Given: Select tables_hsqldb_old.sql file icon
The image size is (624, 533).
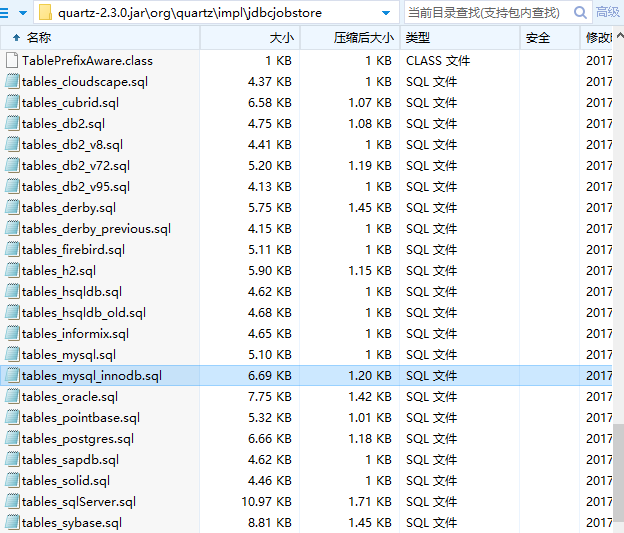Looking at the screenshot, I should pyautogui.click(x=12, y=312).
